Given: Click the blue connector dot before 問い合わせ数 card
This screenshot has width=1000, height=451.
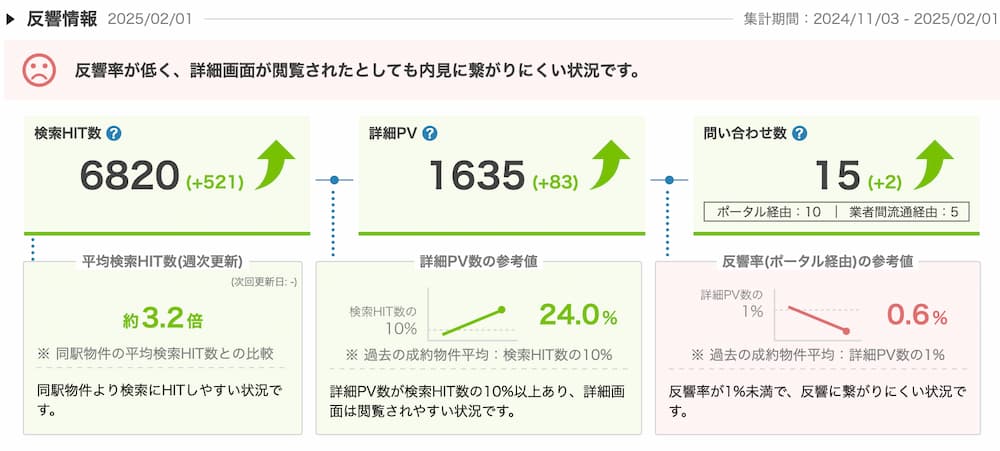Looking at the screenshot, I should (669, 181).
